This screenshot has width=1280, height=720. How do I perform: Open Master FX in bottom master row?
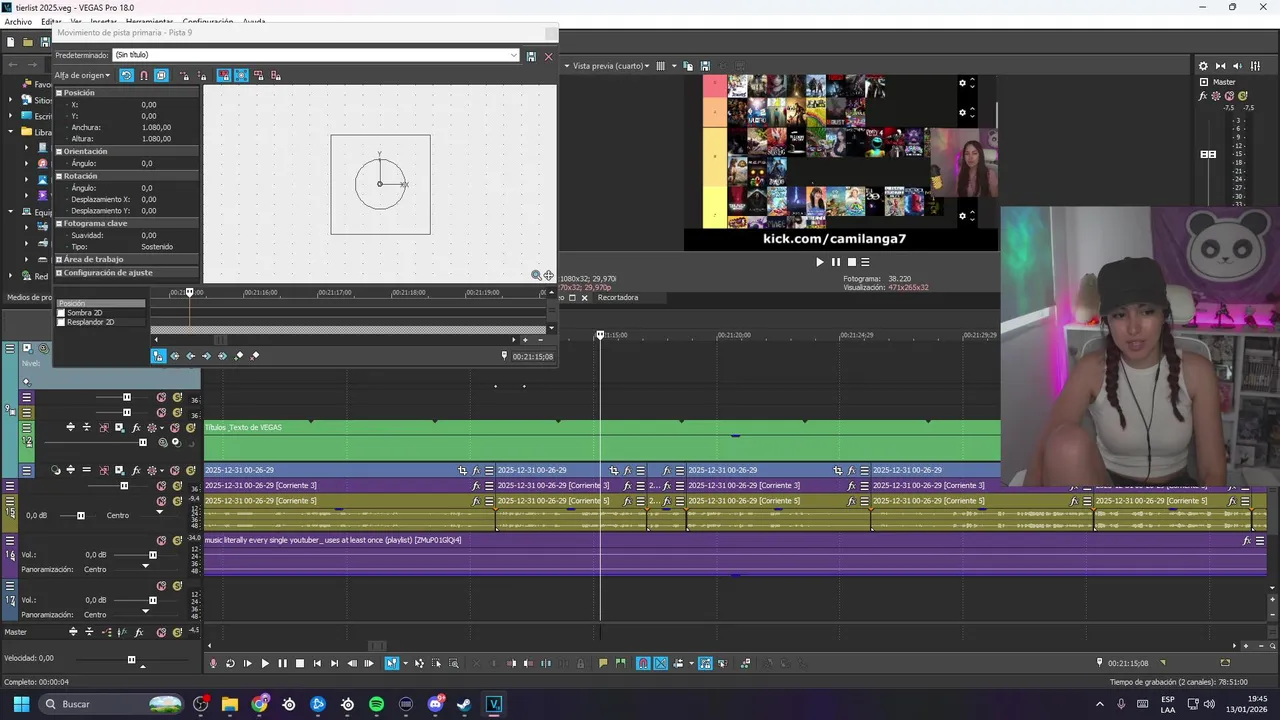[x=138, y=632]
